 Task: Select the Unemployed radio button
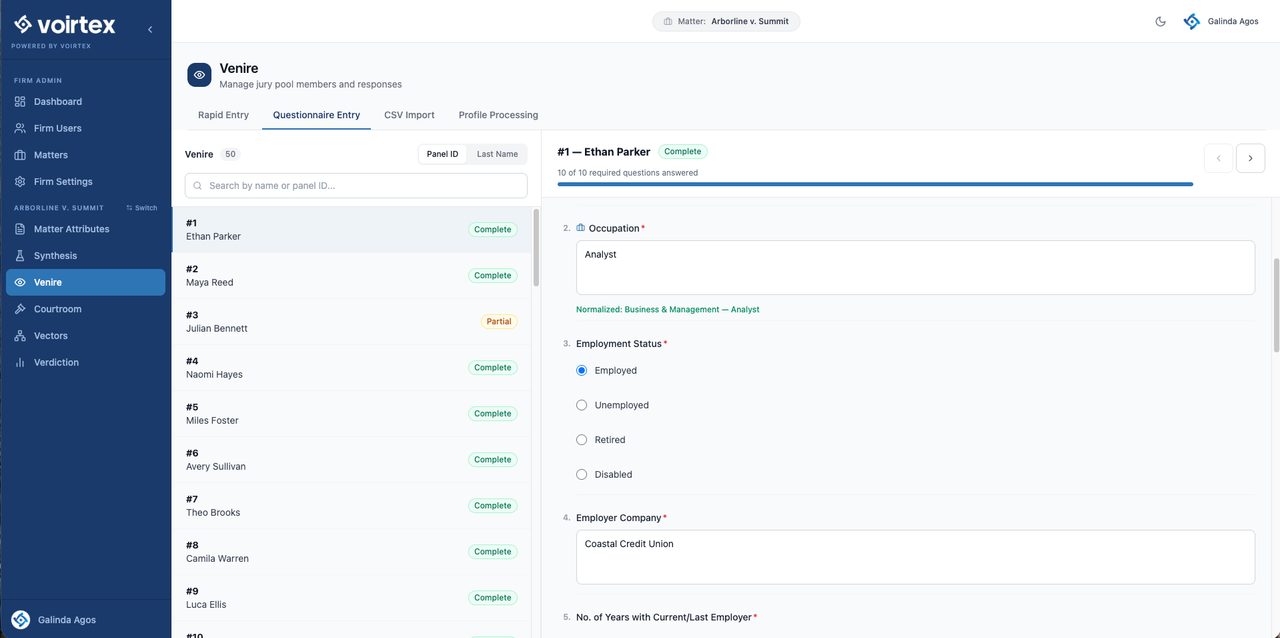(x=582, y=405)
